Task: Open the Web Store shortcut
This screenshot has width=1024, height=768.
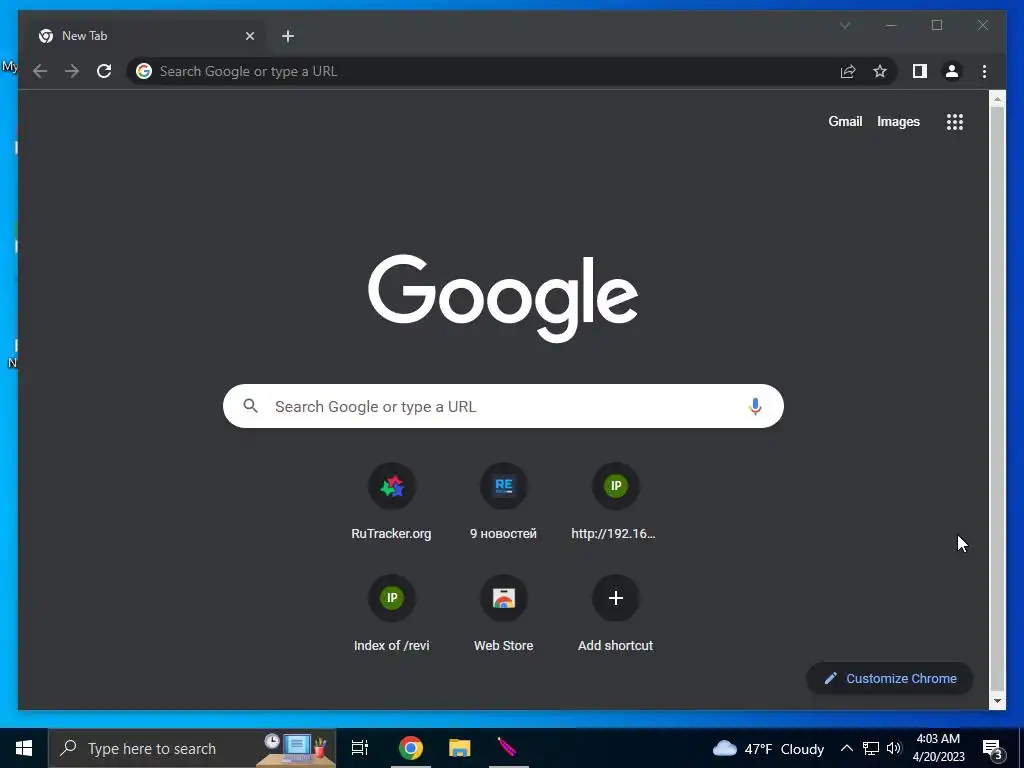Action: (504, 614)
